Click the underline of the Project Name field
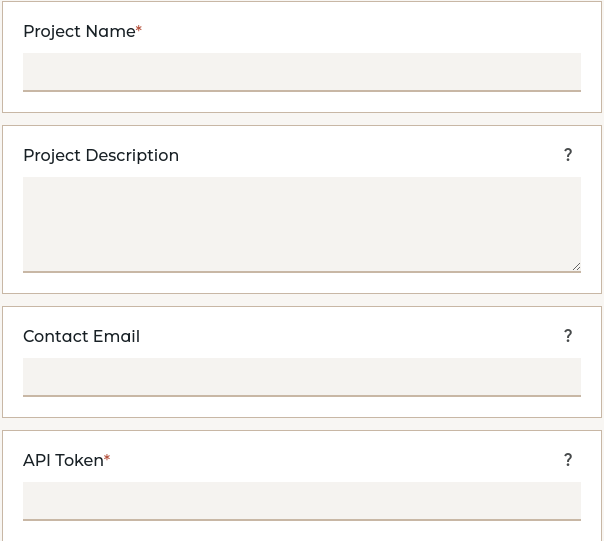Image resolution: width=604 pixels, height=541 pixels. (x=301, y=91)
